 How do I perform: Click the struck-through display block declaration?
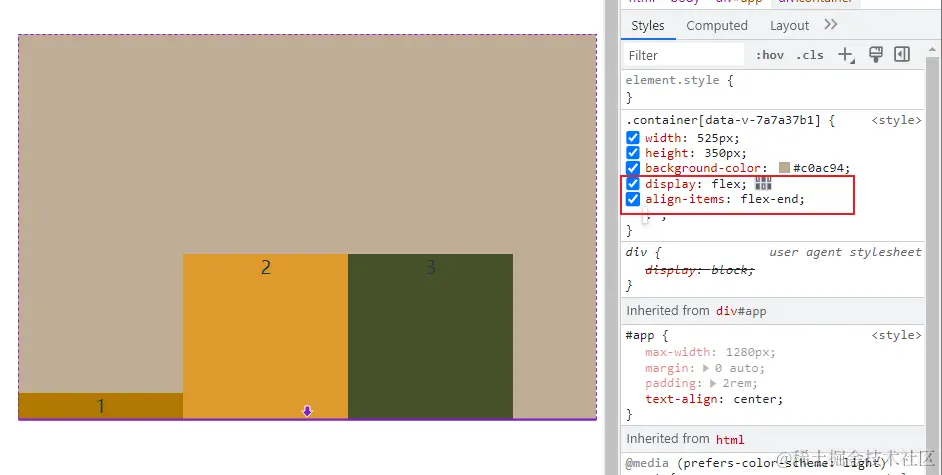pos(699,270)
